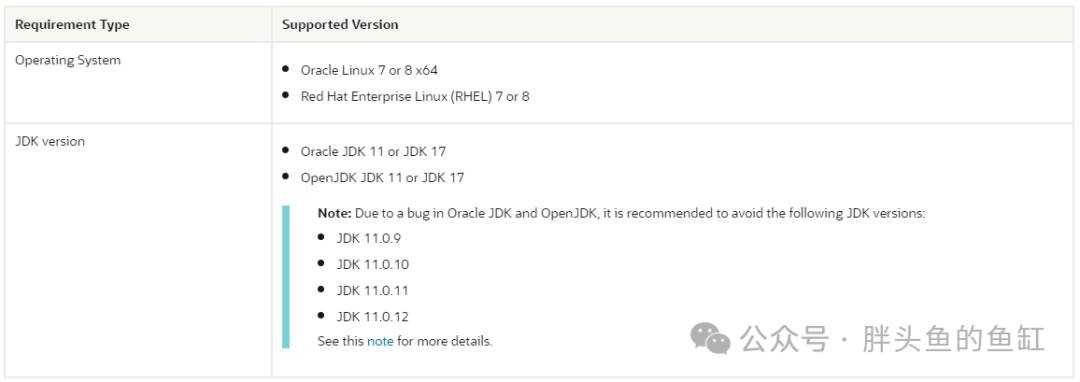
Task: Click the teal note bar beside the note
Action: (x=286, y=277)
